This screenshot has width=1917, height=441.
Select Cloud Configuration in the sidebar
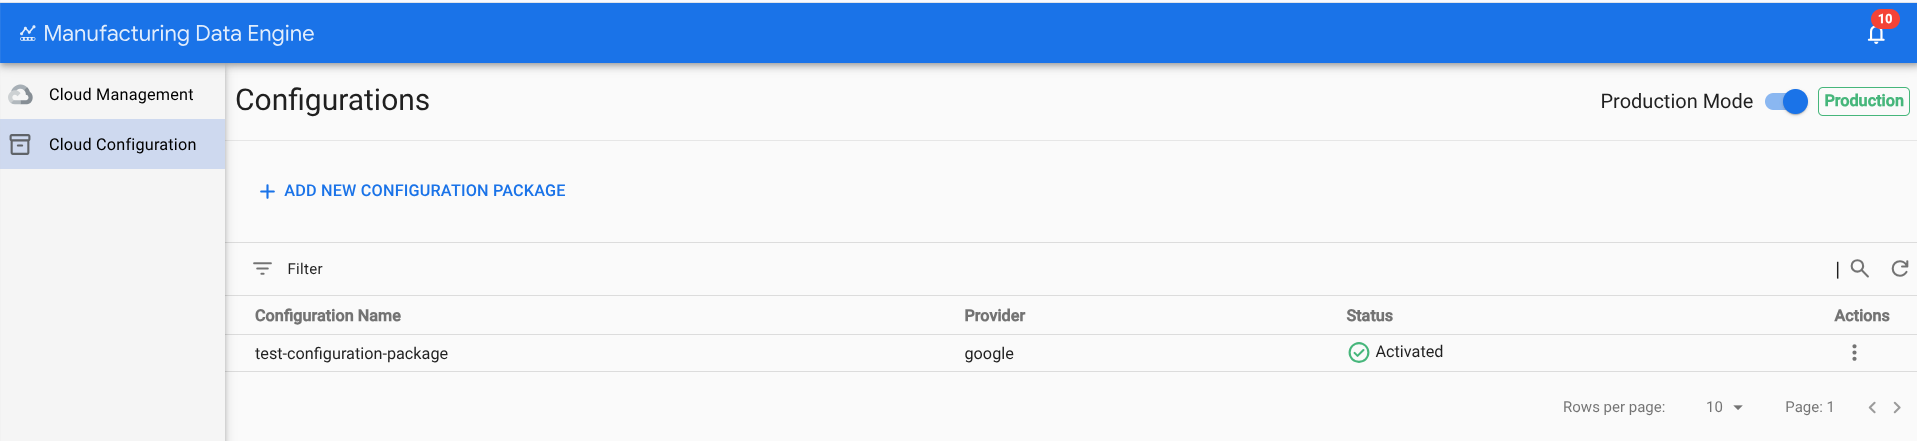122,145
